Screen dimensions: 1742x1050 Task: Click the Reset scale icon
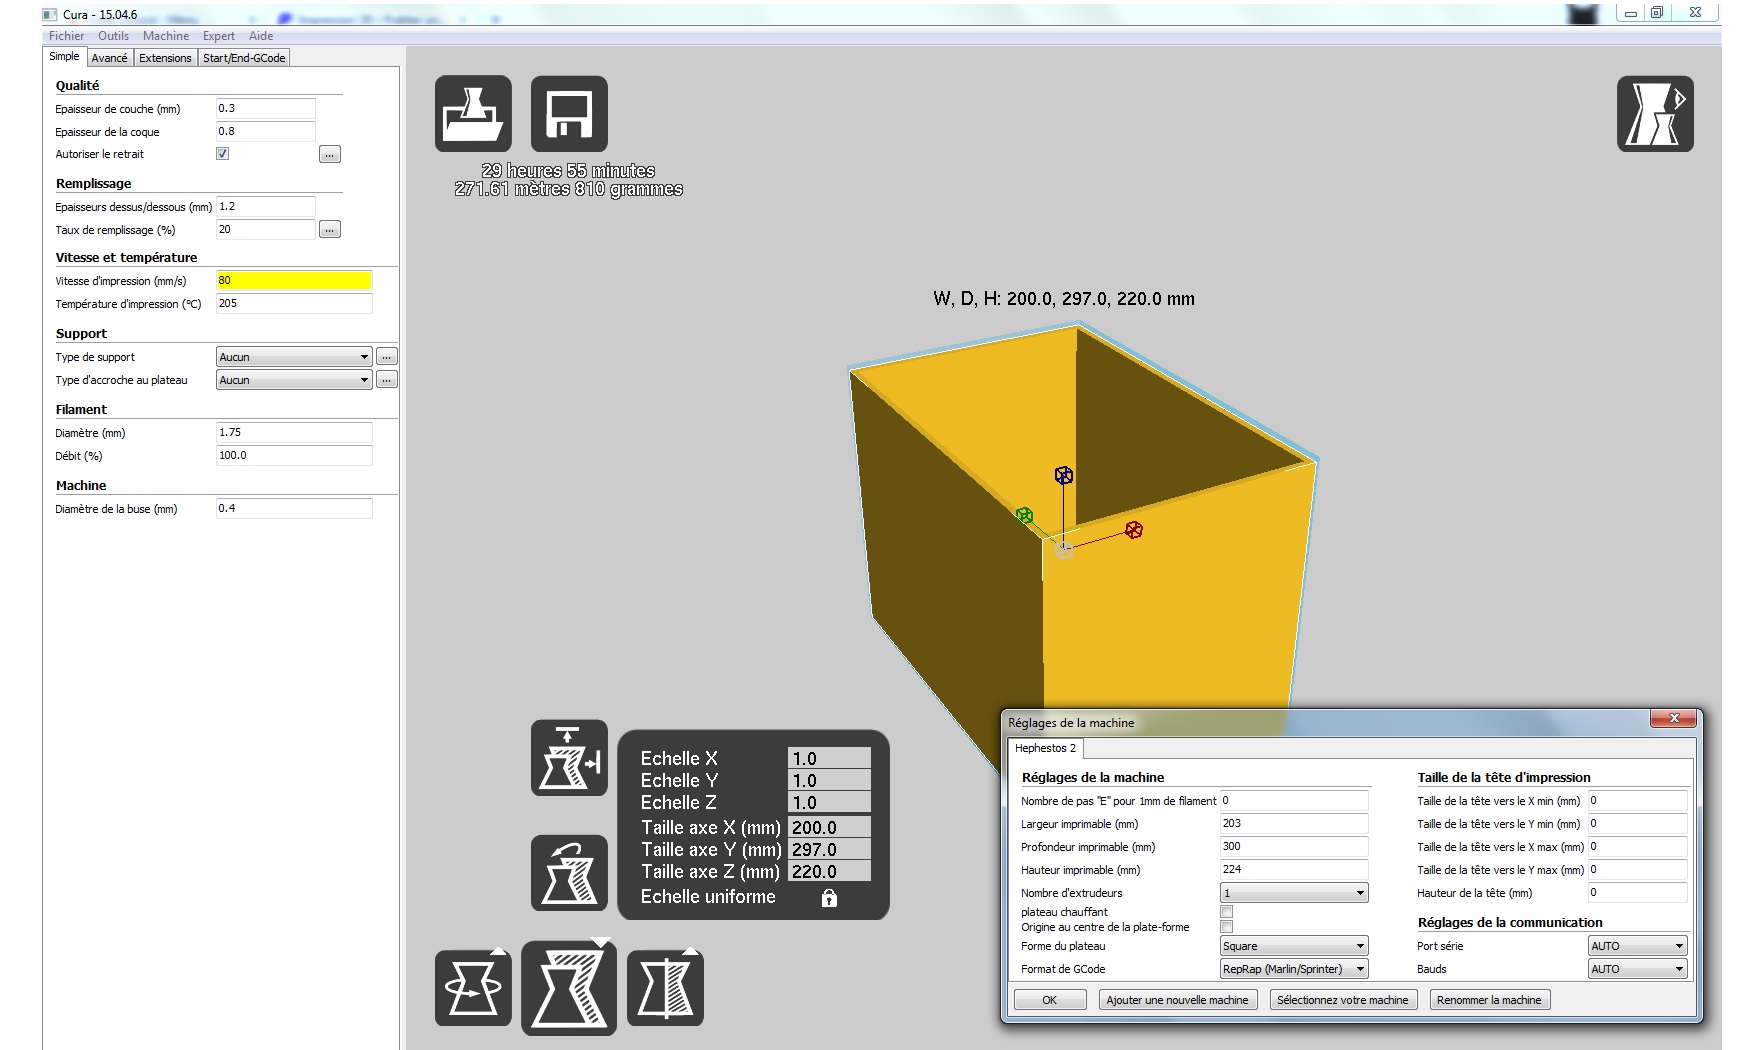[569, 873]
